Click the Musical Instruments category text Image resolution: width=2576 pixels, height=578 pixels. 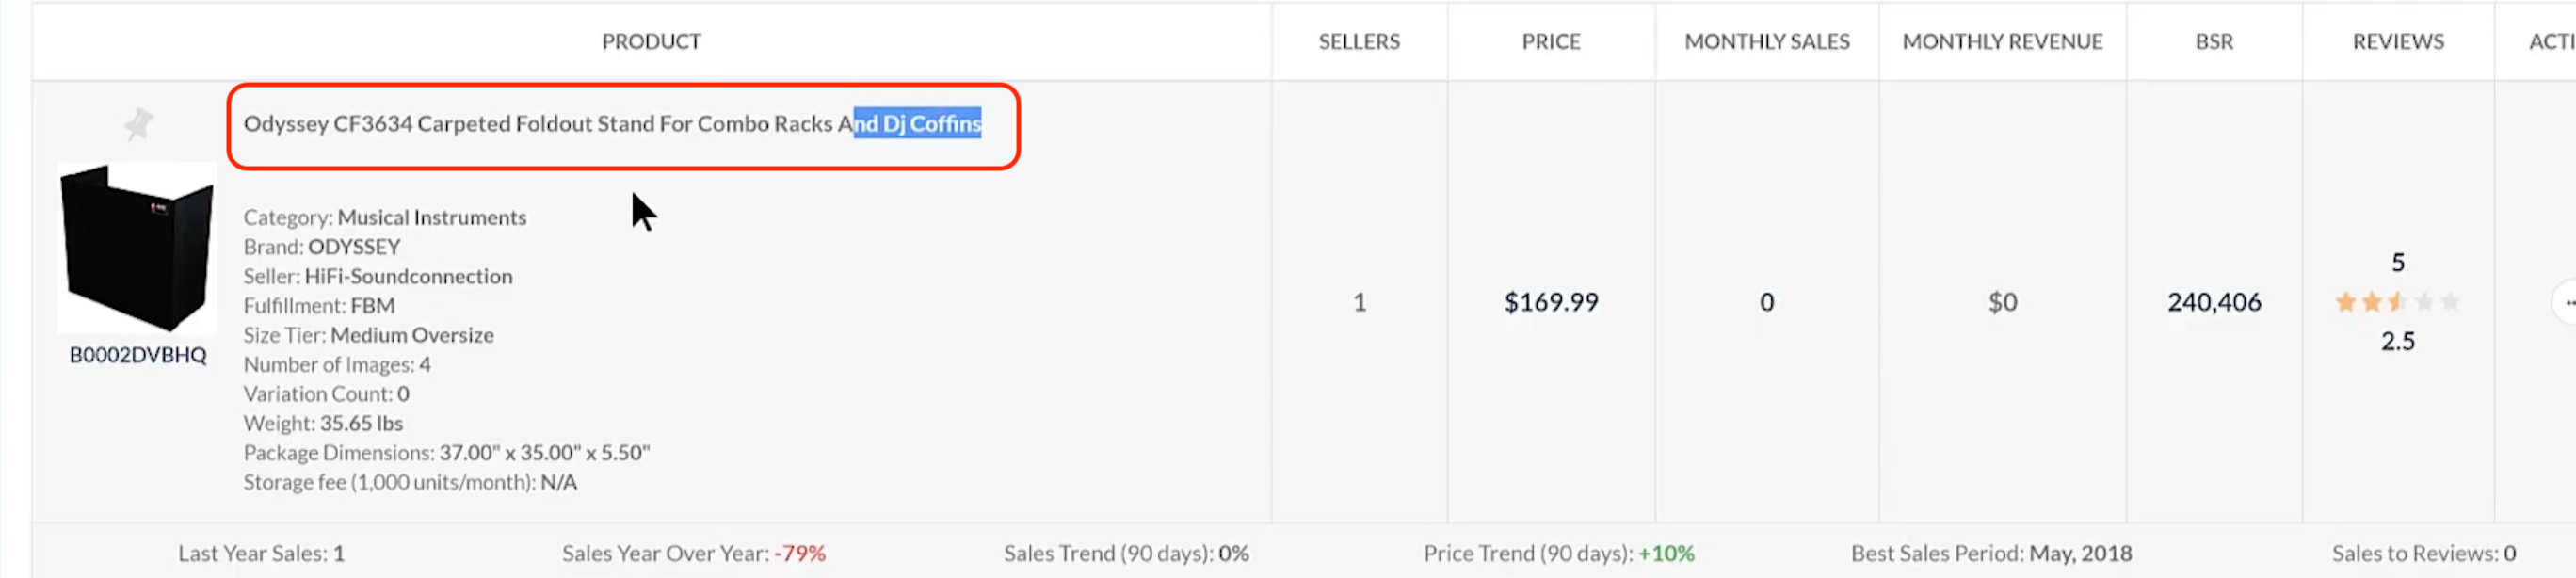[431, 218]
